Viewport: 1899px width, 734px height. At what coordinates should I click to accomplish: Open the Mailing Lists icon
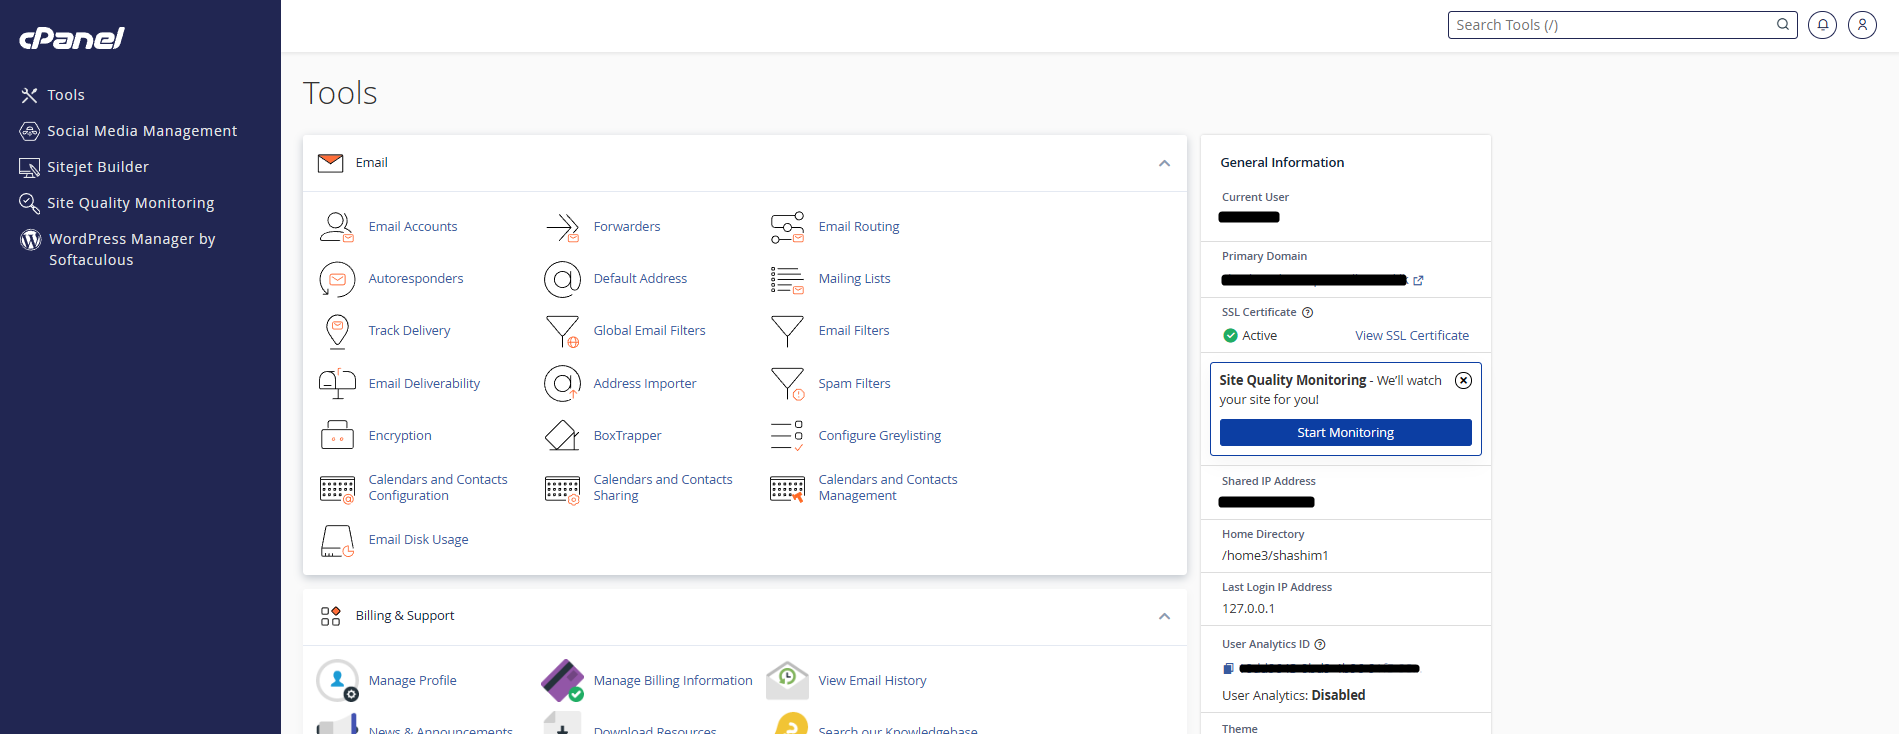787,279
